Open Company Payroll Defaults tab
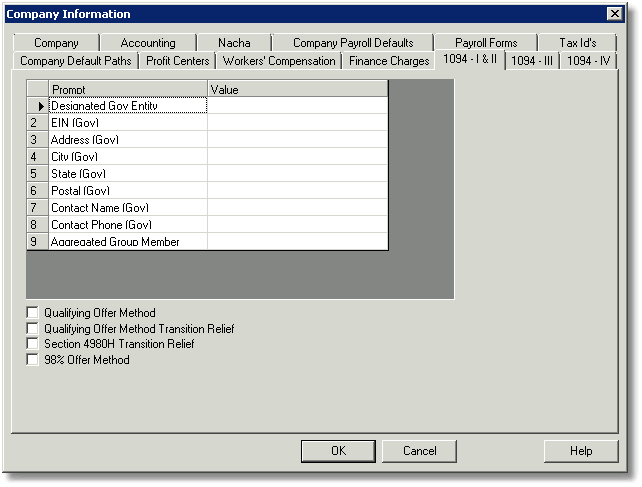This screenshot has width=642, height=487. tap(353, 43)
